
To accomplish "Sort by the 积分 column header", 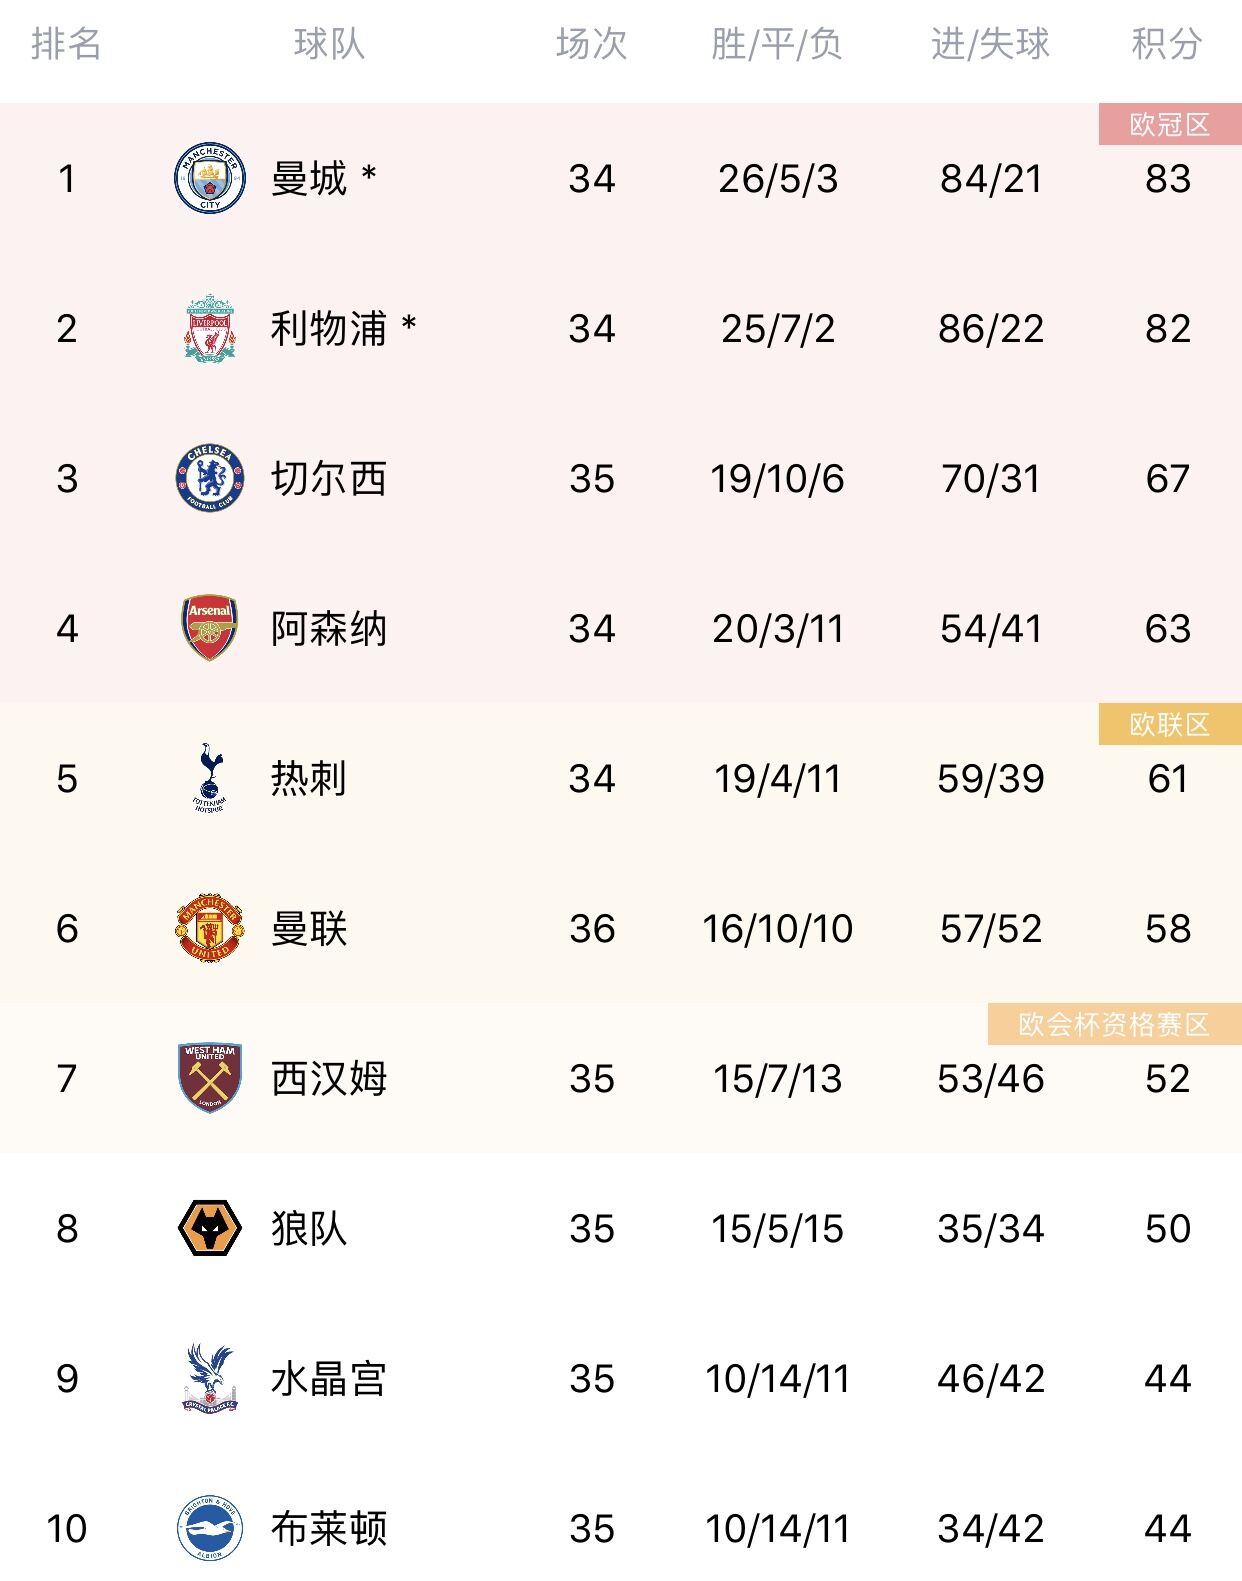I will [1166, 44].
